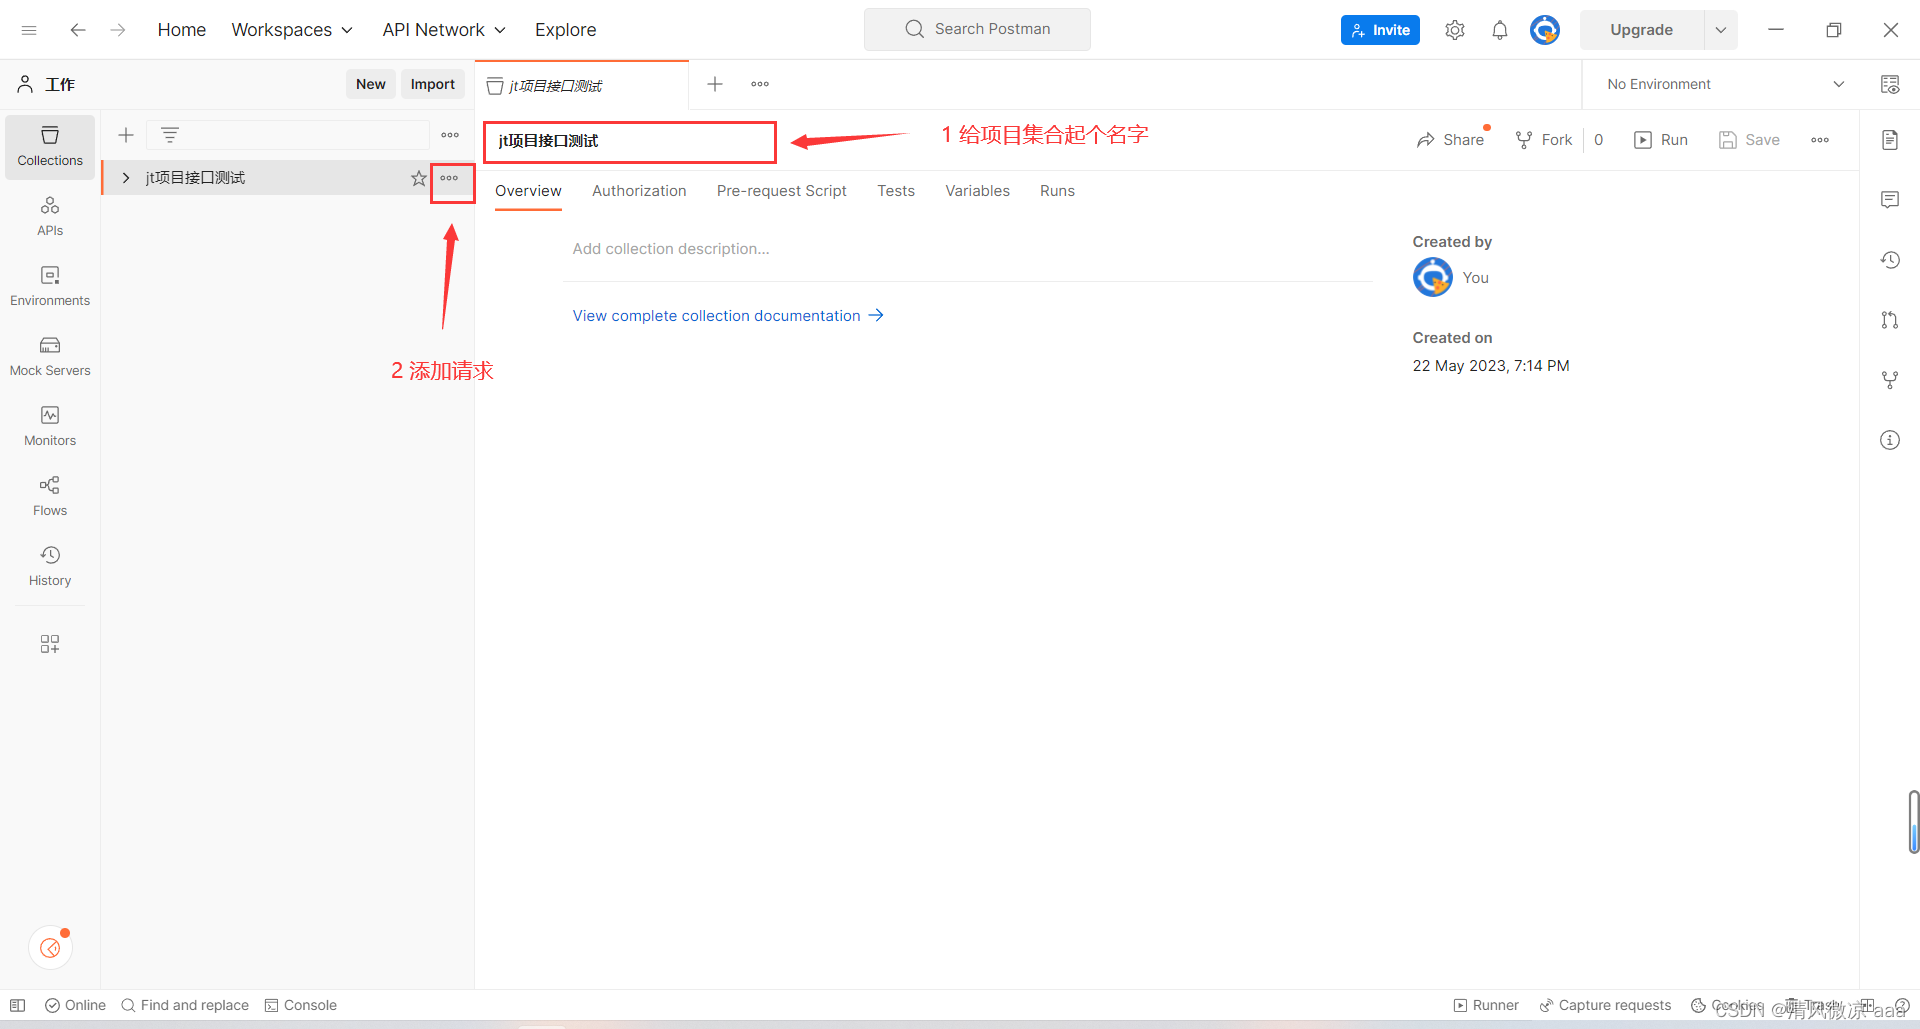Open the Collections sidebar section

click(50, 146)
